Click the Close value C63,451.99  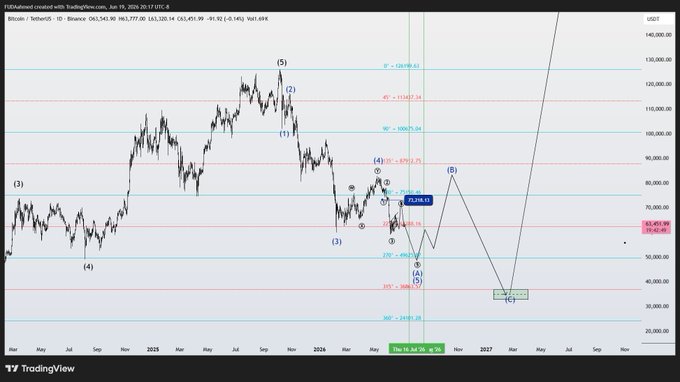(190, 19)
